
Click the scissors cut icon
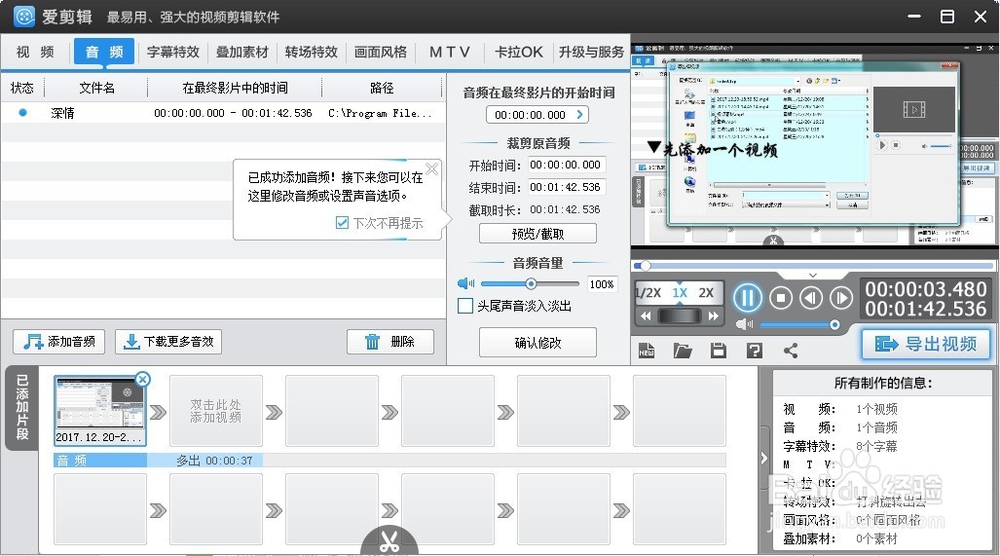point(389,541)
